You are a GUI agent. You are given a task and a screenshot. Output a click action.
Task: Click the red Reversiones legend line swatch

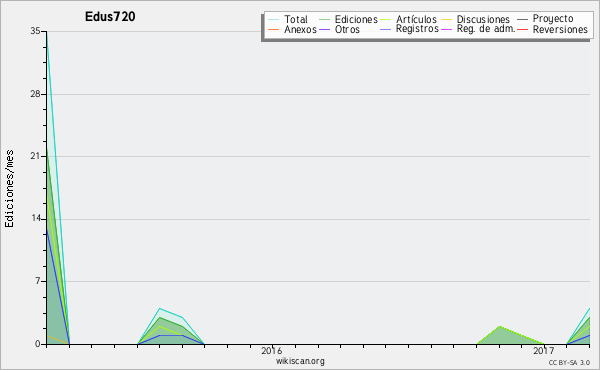click(522, 29)
